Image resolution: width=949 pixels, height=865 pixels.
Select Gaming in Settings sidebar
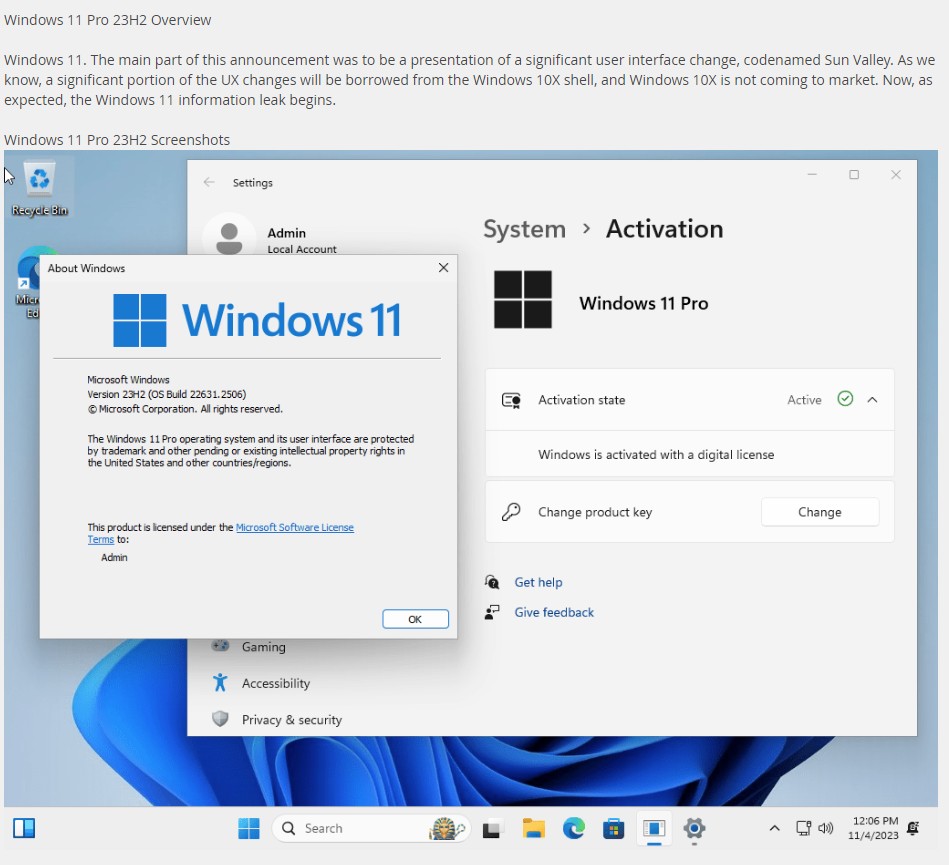click(x=263, y=647)
